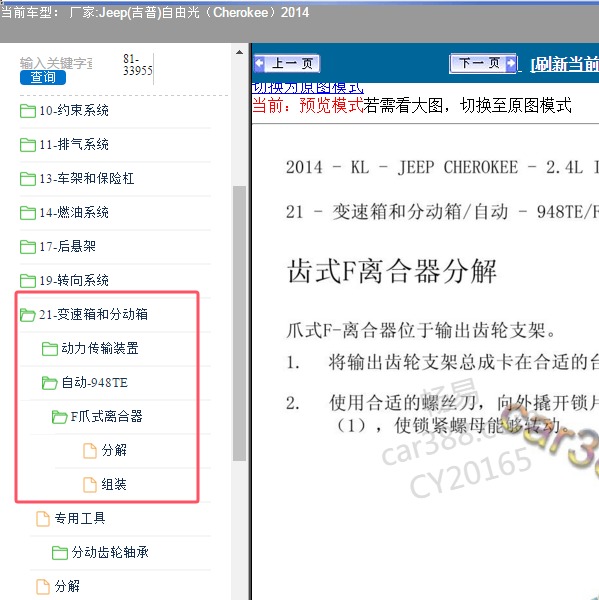Screen dimensions: 599x600
Task: Open 专用工具 page
Action: [80, 518]
